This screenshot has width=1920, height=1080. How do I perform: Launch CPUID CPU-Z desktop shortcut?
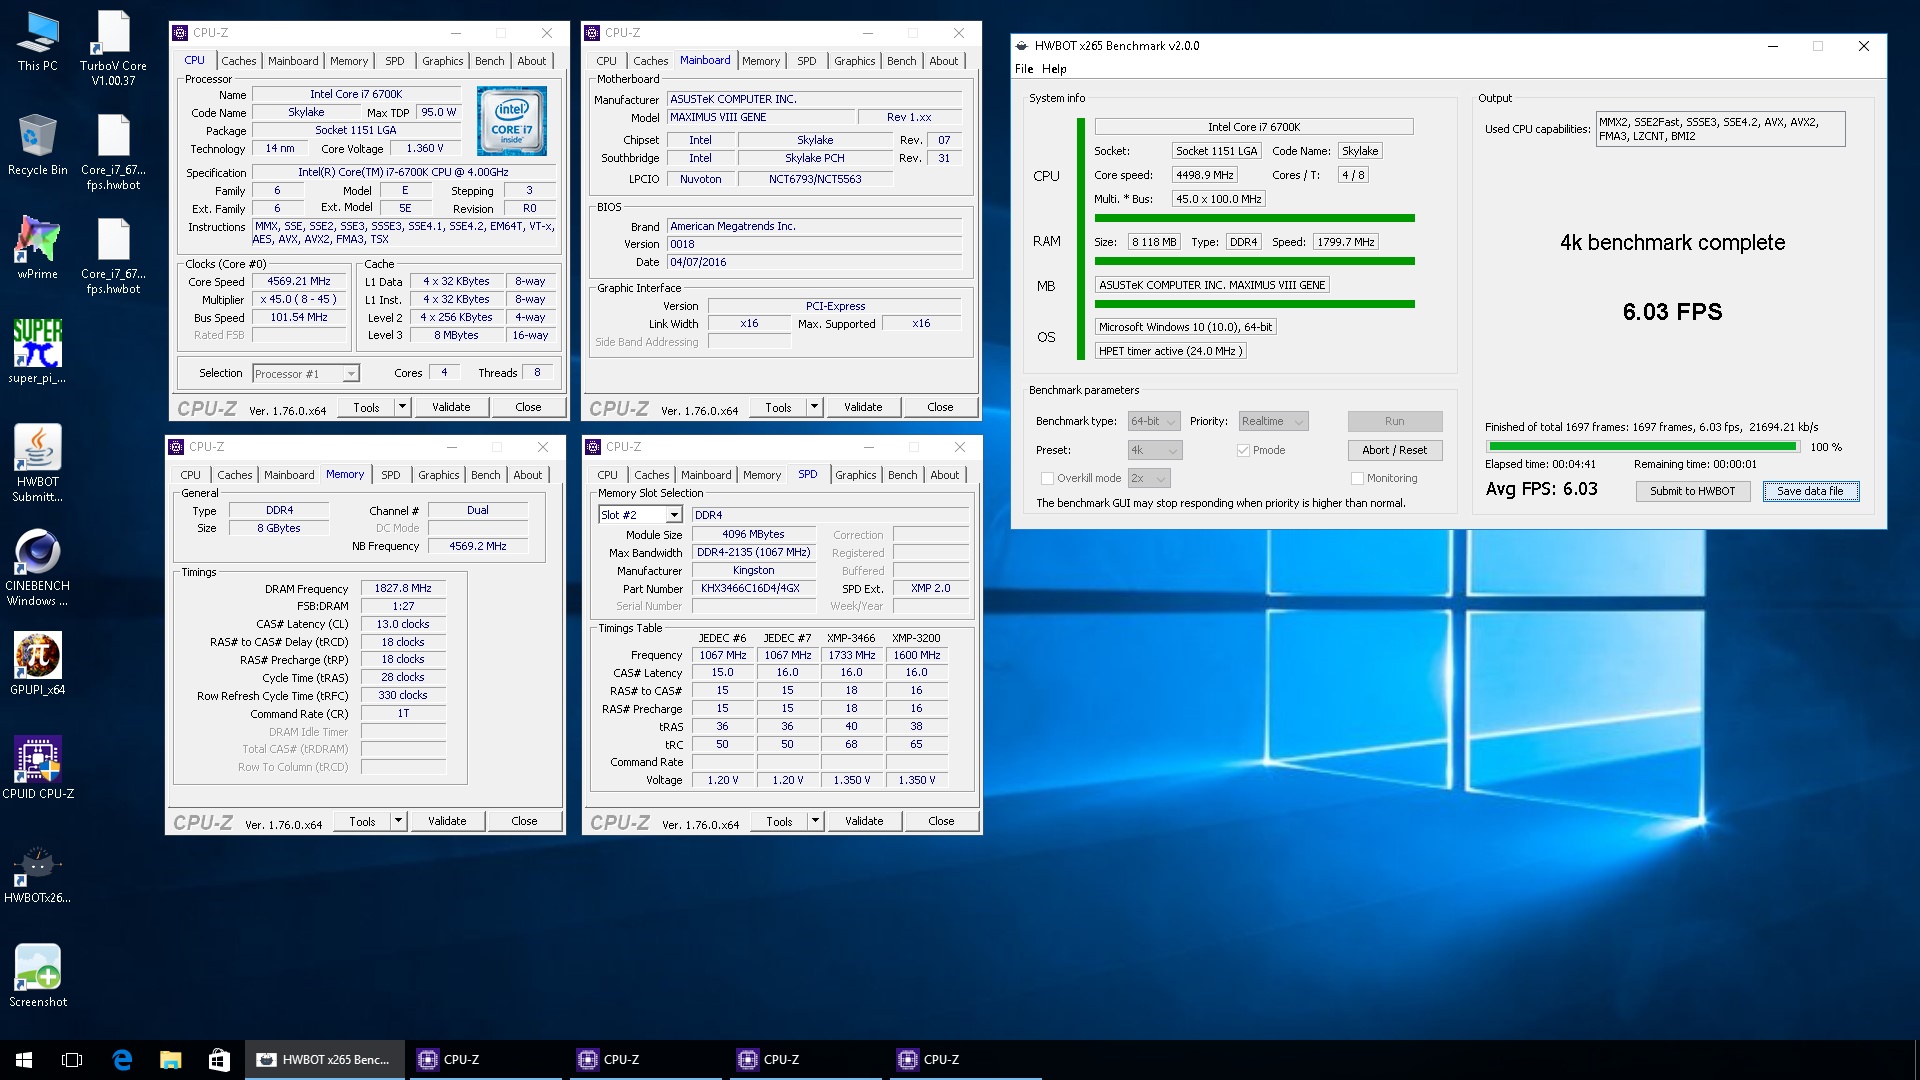(x=37, y=769)
